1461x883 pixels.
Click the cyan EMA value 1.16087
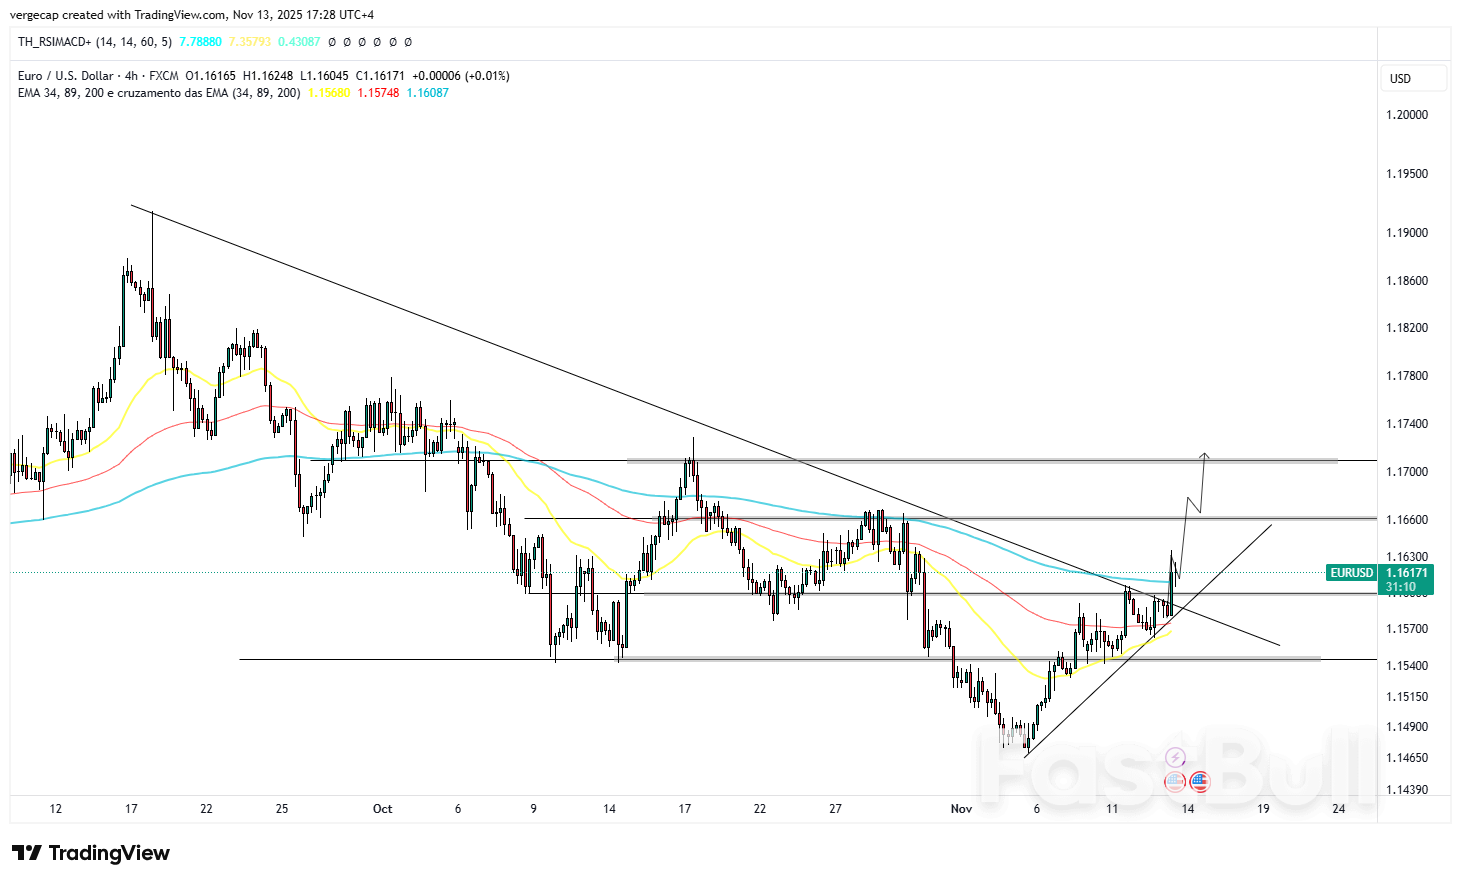point(428,93)
